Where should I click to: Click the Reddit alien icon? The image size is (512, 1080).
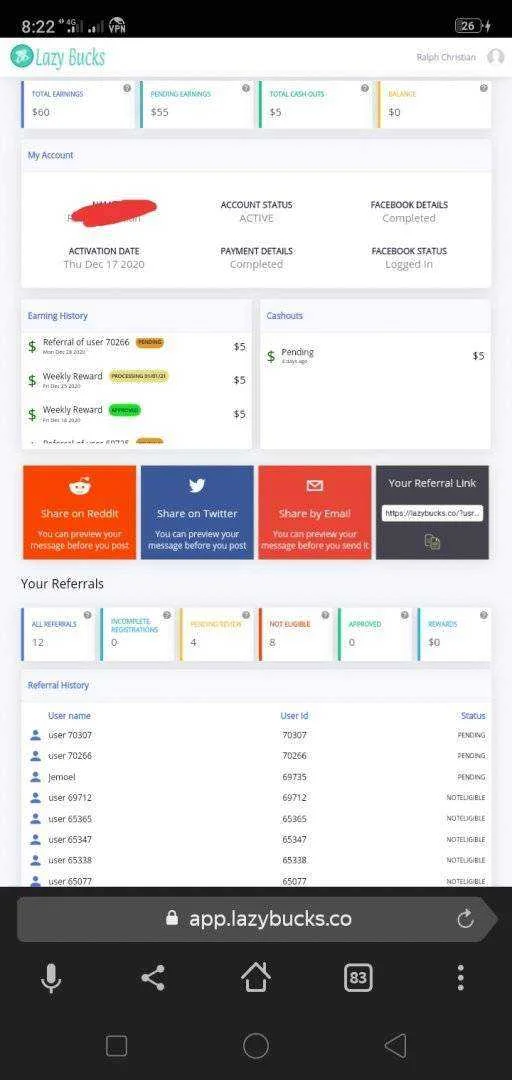tap(79, 487)
